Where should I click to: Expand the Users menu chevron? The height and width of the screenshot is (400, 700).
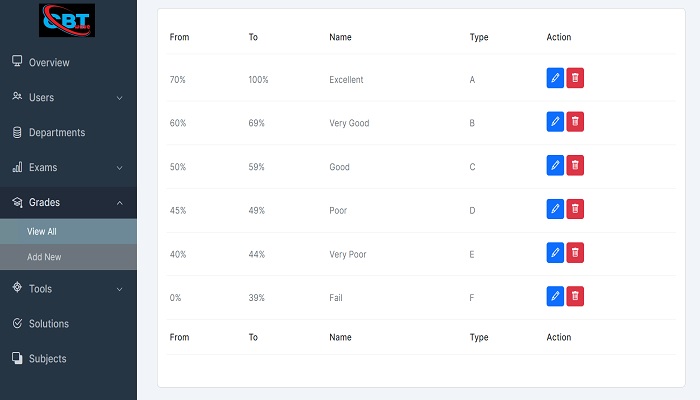pyautogui.click(x=119, y=98)
